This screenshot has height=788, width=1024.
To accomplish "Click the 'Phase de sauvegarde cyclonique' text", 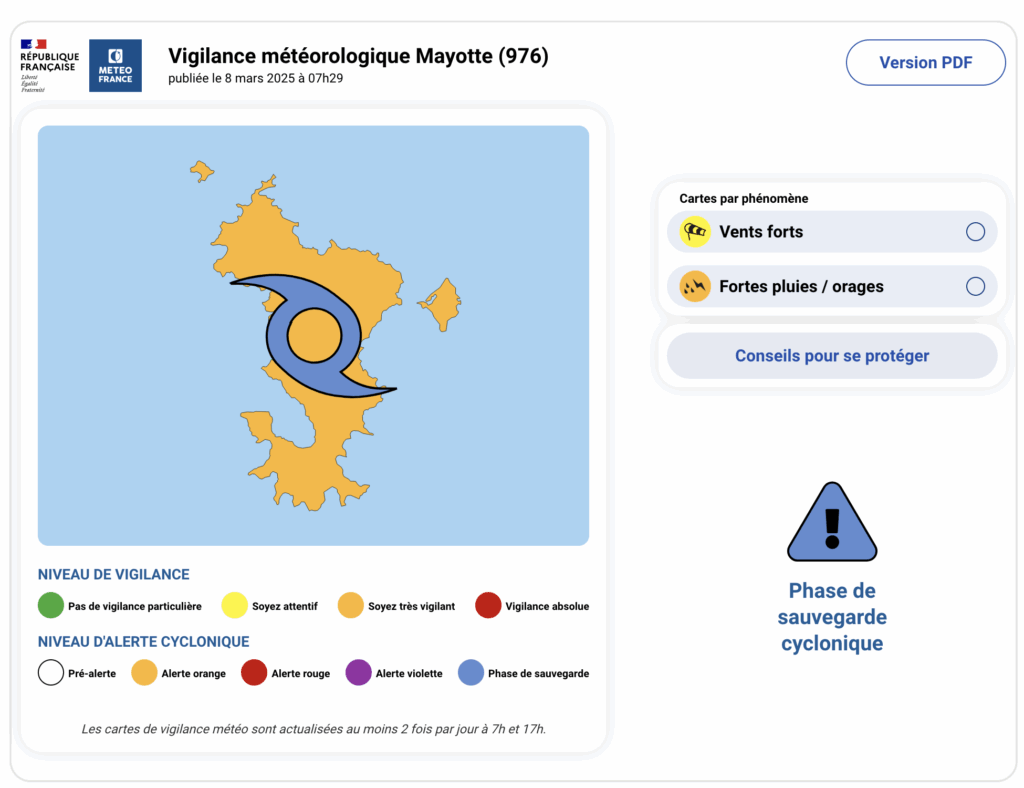I will [832, 617].
